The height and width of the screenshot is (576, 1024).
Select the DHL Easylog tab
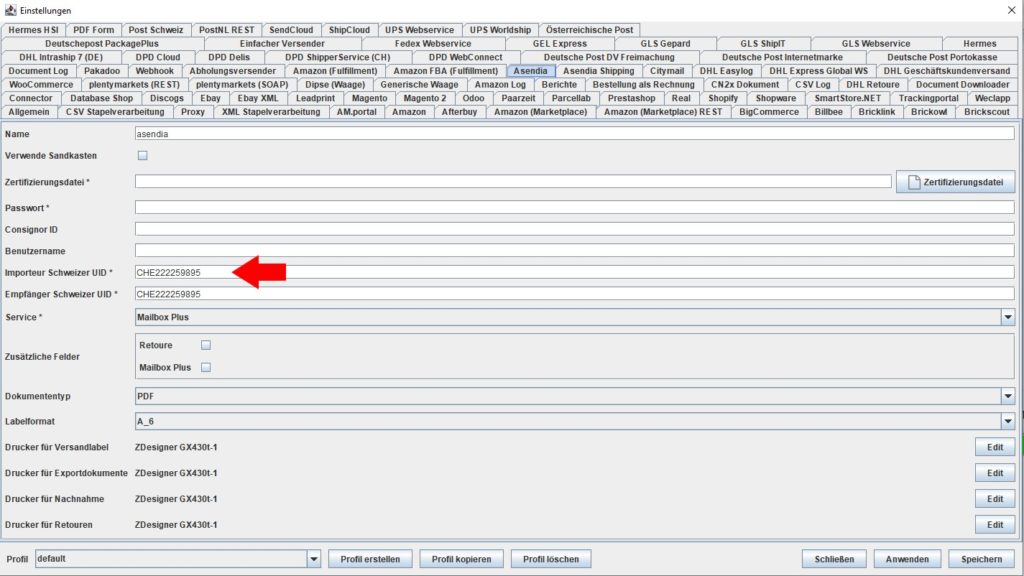pyautogui.click(x=726, y=71)
